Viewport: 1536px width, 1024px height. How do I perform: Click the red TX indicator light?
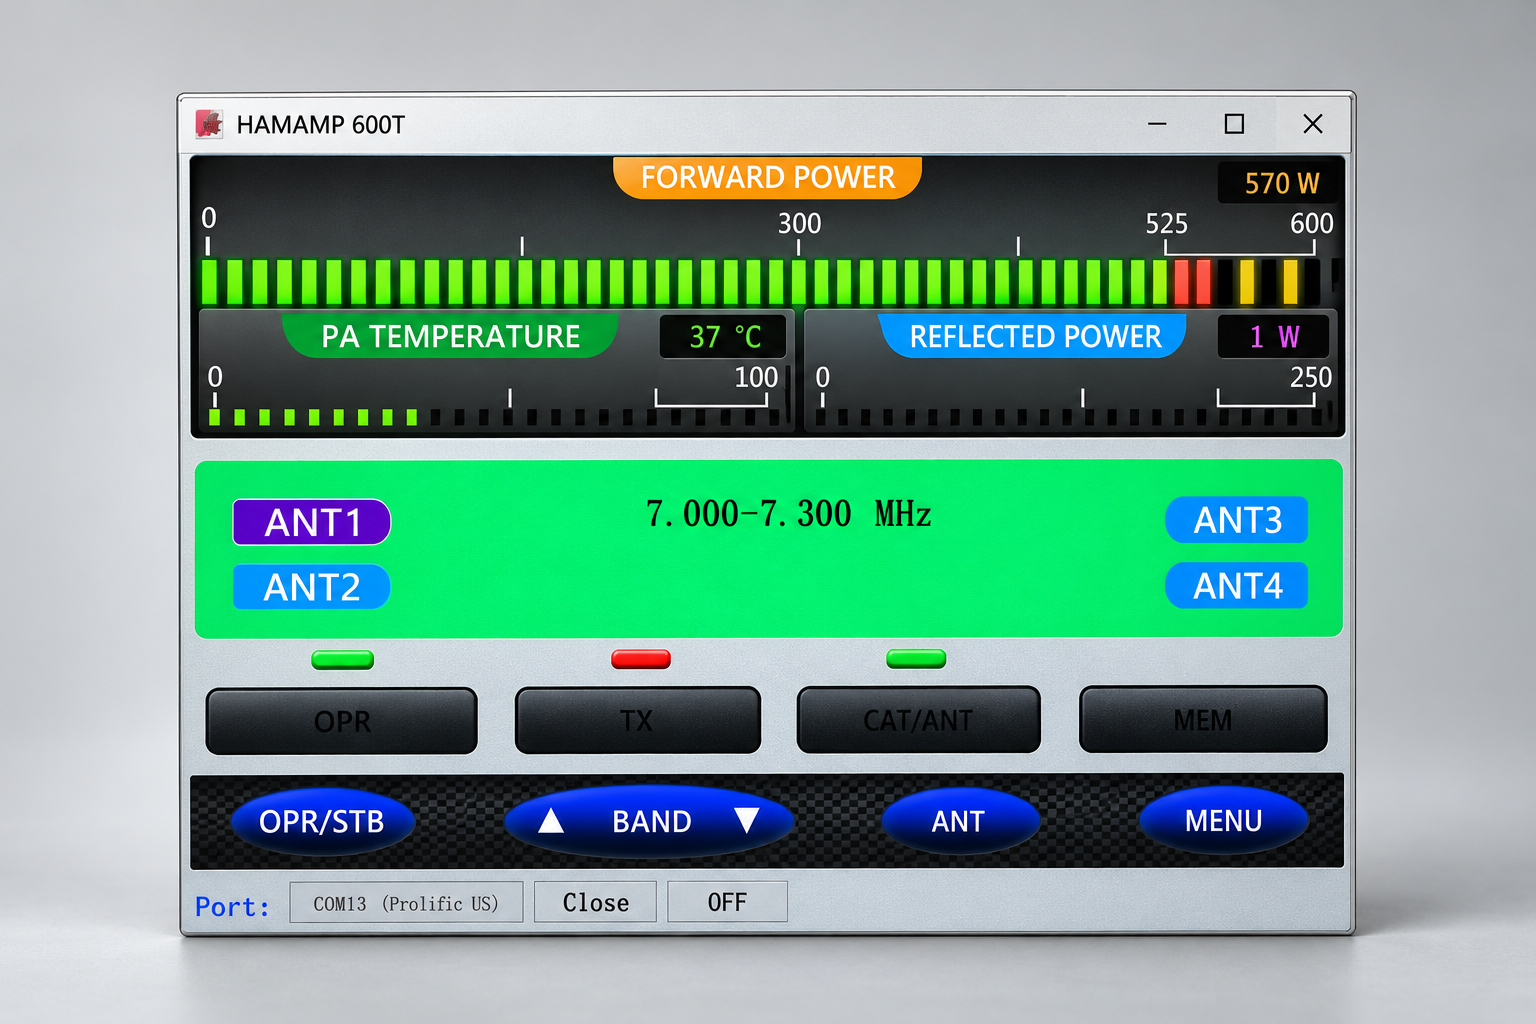641,659
